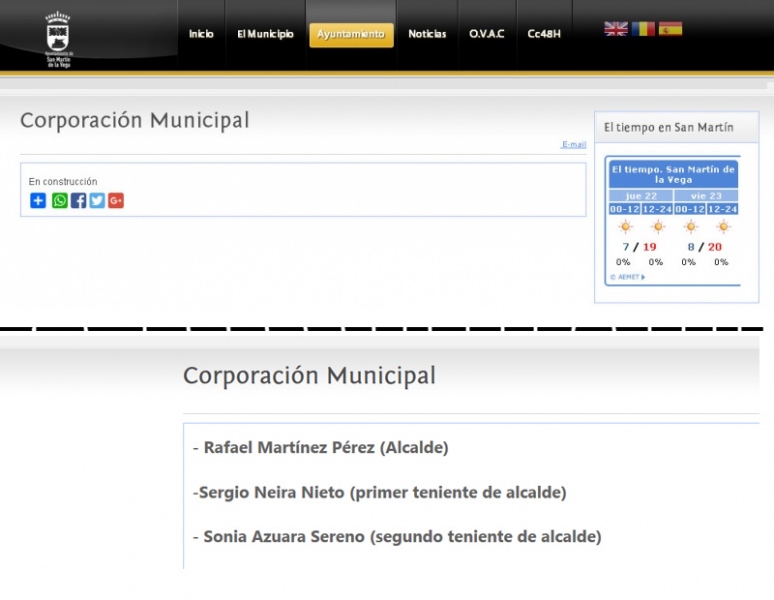Go to Inicio in the navigation bar
Viewport: 774px width, 600px height.
pos(201,34)
